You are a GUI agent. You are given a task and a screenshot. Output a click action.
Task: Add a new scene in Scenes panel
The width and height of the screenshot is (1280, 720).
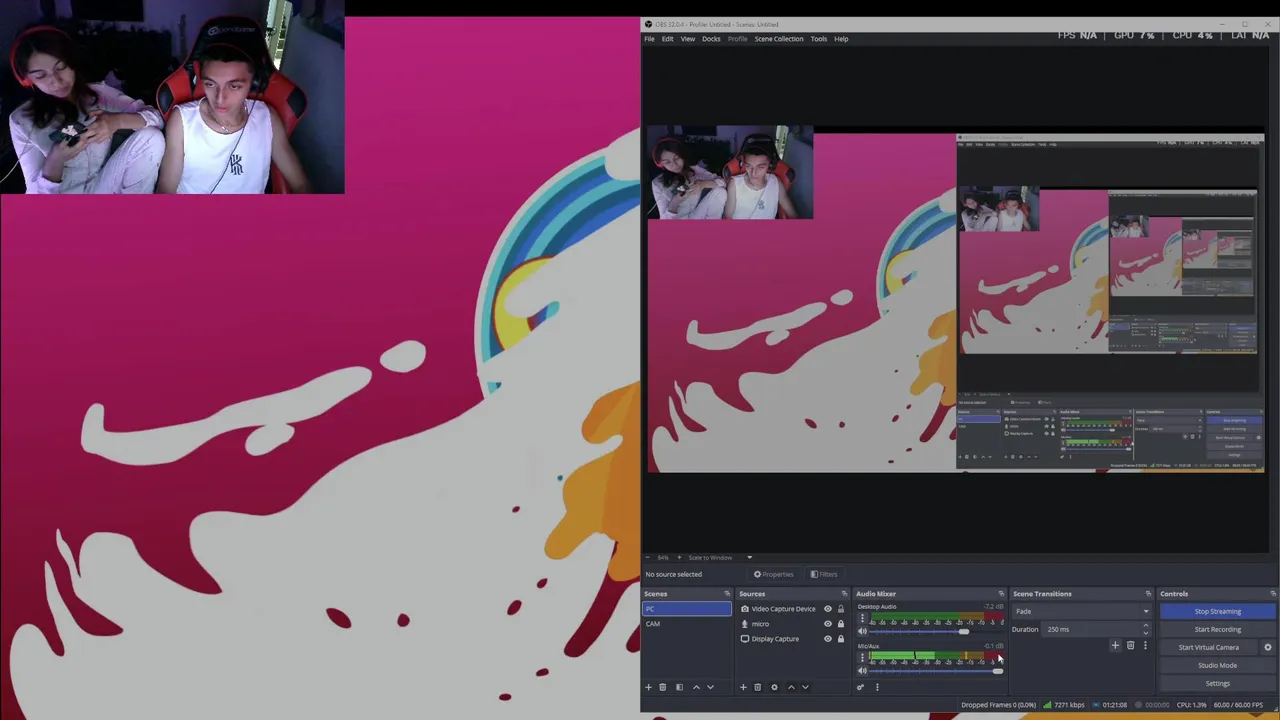click(648, 687)
